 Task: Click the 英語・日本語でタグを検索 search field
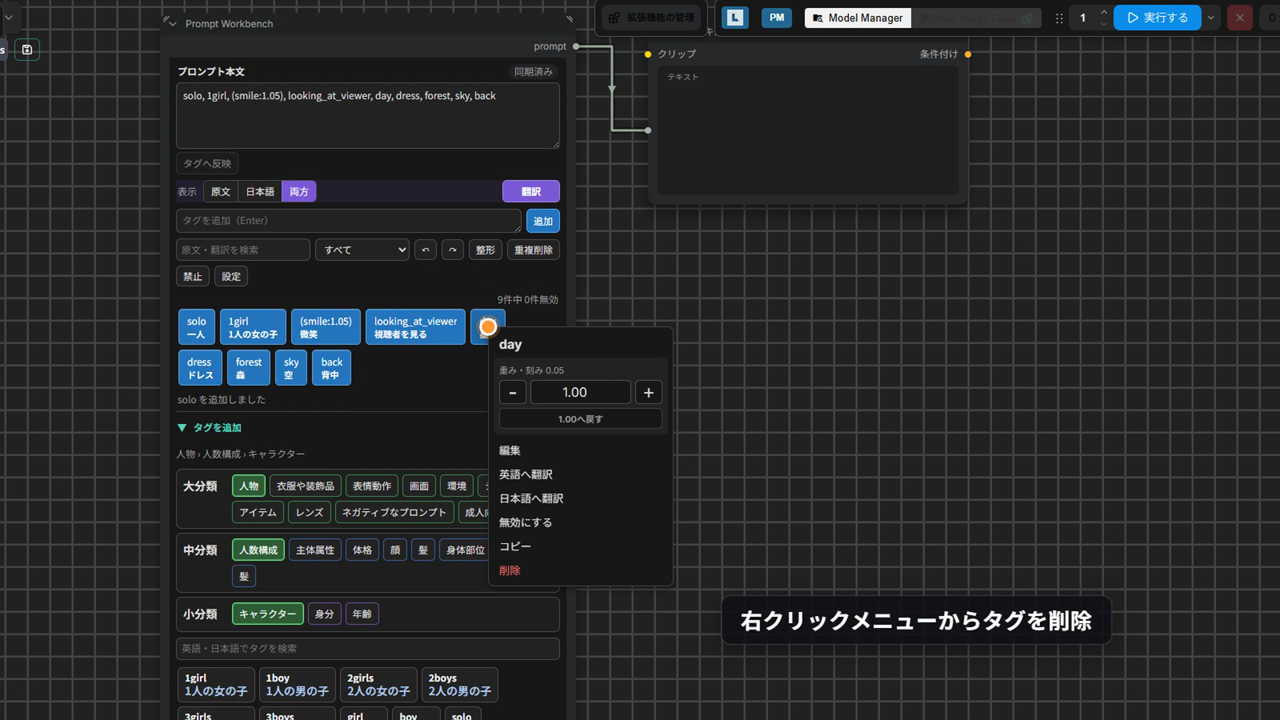pos(368,649)
